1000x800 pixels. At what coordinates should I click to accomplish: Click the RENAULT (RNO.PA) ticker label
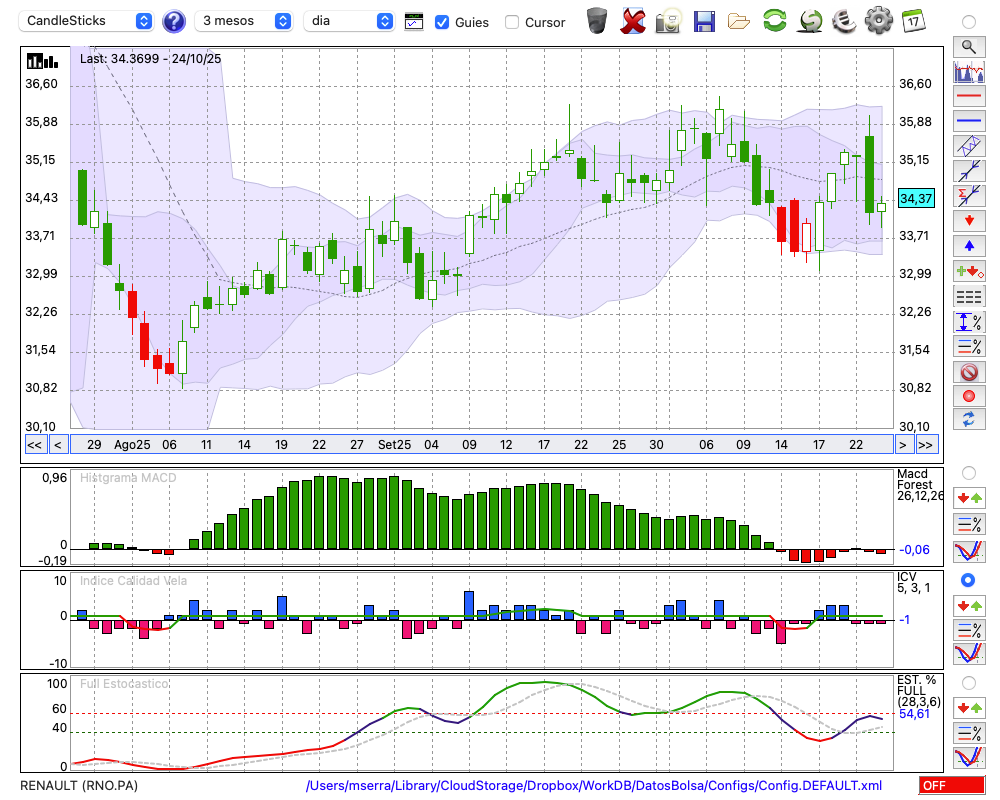pyautogui.click(x=79, y=785)
